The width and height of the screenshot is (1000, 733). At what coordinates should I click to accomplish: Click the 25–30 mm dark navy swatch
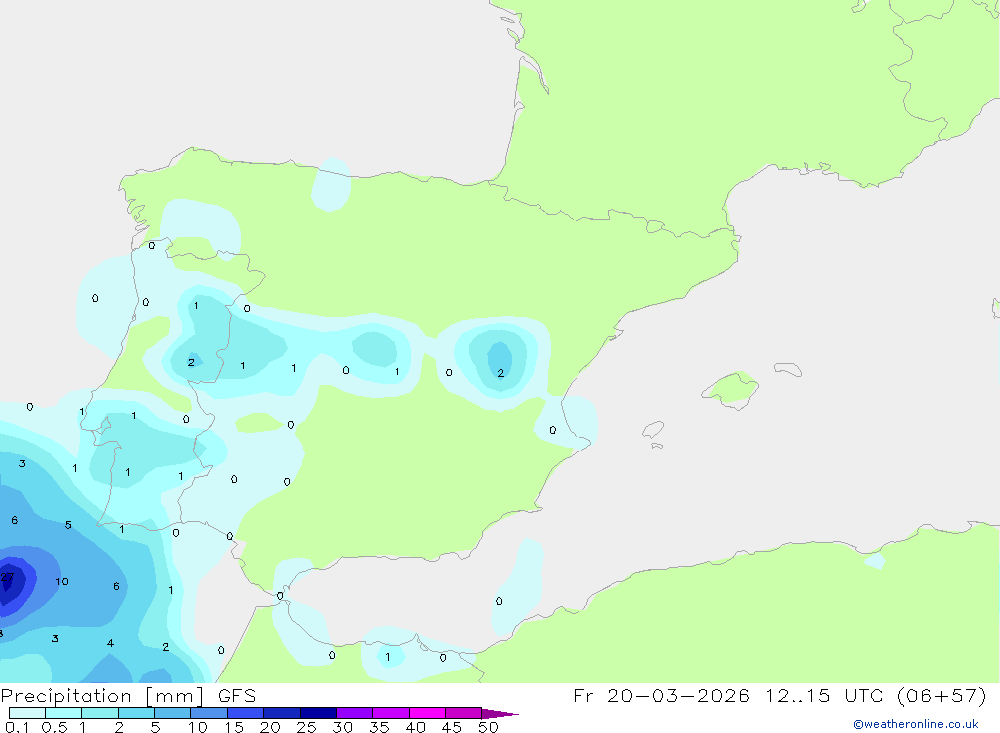click(318, 713)
